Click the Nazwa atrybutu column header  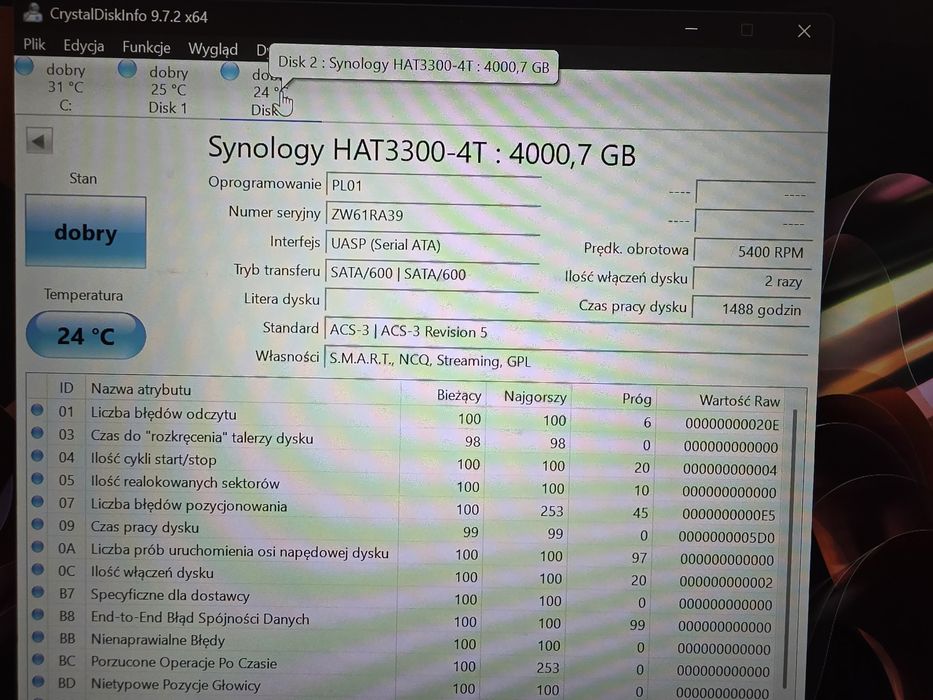(141, 390)
